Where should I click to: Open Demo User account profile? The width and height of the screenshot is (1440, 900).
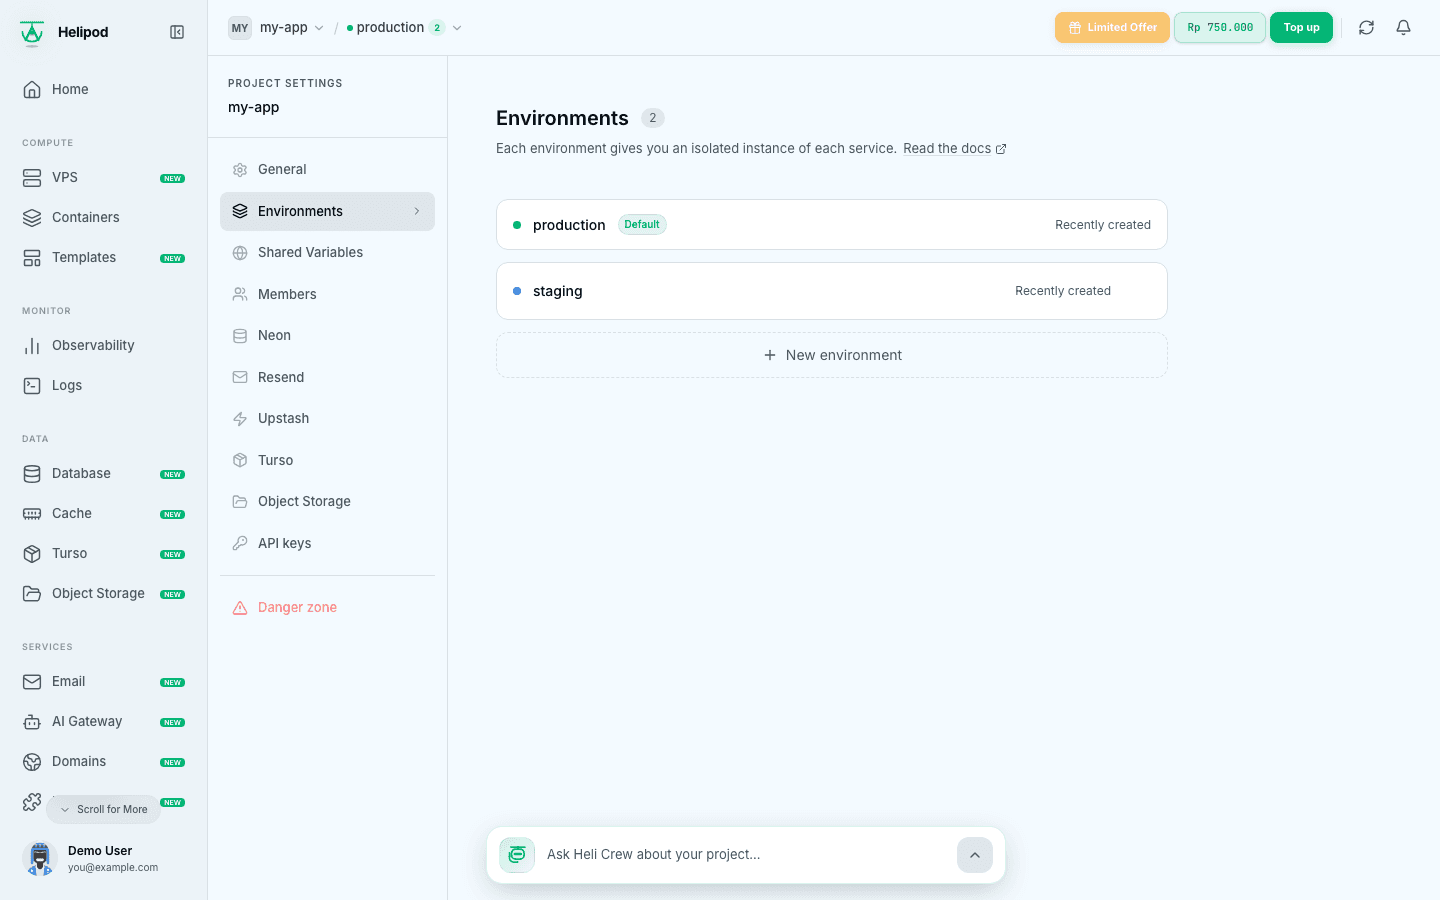click(x=104, y=858)
